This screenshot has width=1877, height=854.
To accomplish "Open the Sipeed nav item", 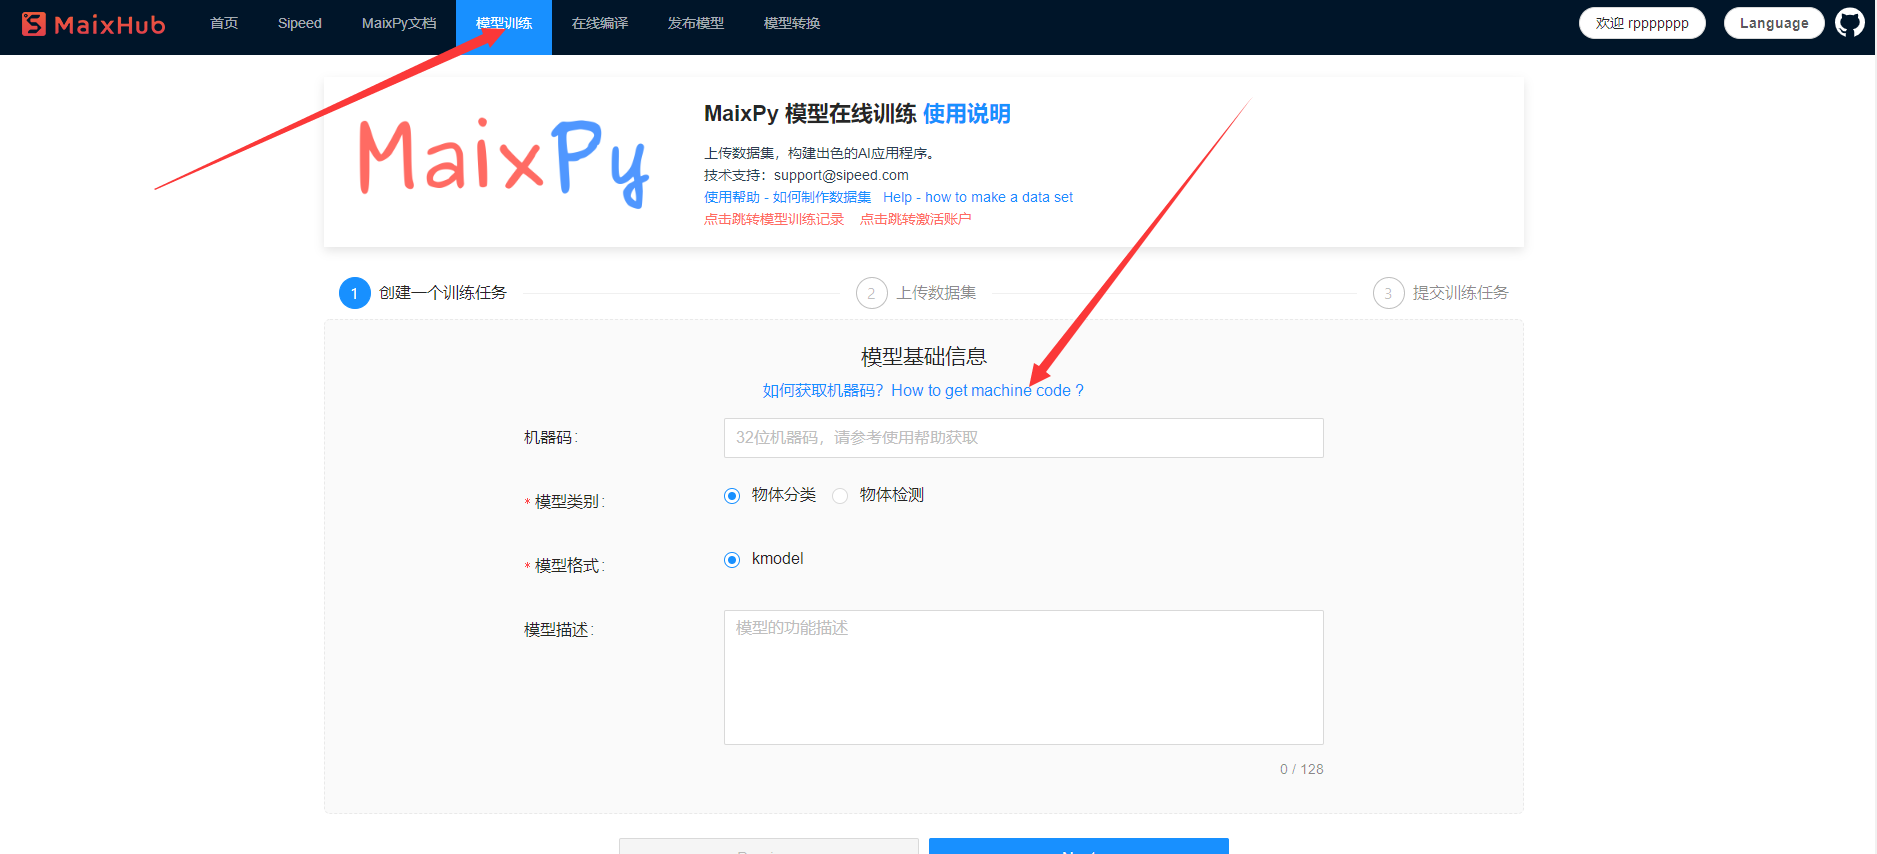I will coord(300,23).
